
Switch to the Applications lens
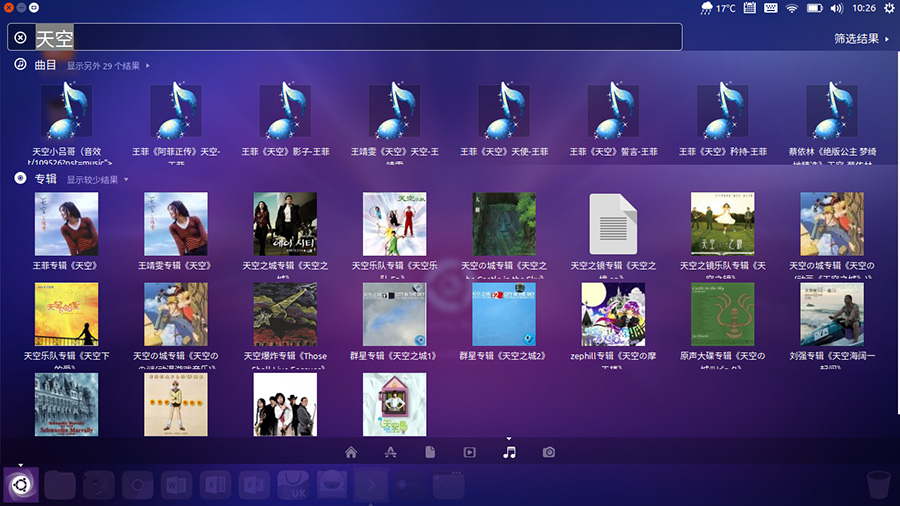(x=390, y=453)
